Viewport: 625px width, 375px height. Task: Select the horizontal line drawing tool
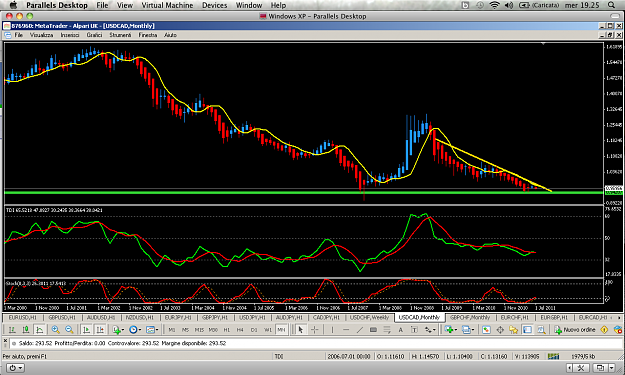pos(346,330)
